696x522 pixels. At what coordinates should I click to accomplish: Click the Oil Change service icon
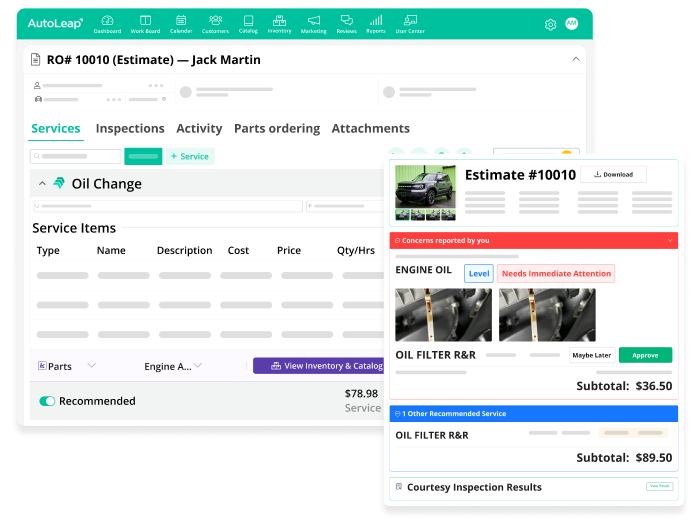(x=59, y=183)
